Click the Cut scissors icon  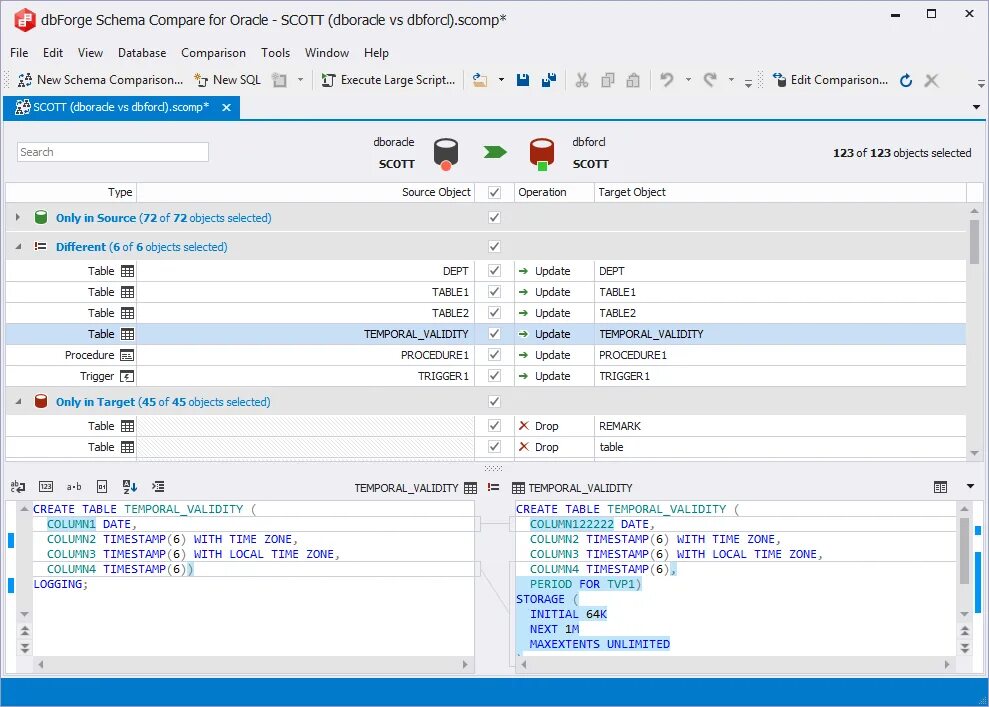(582, 80)
